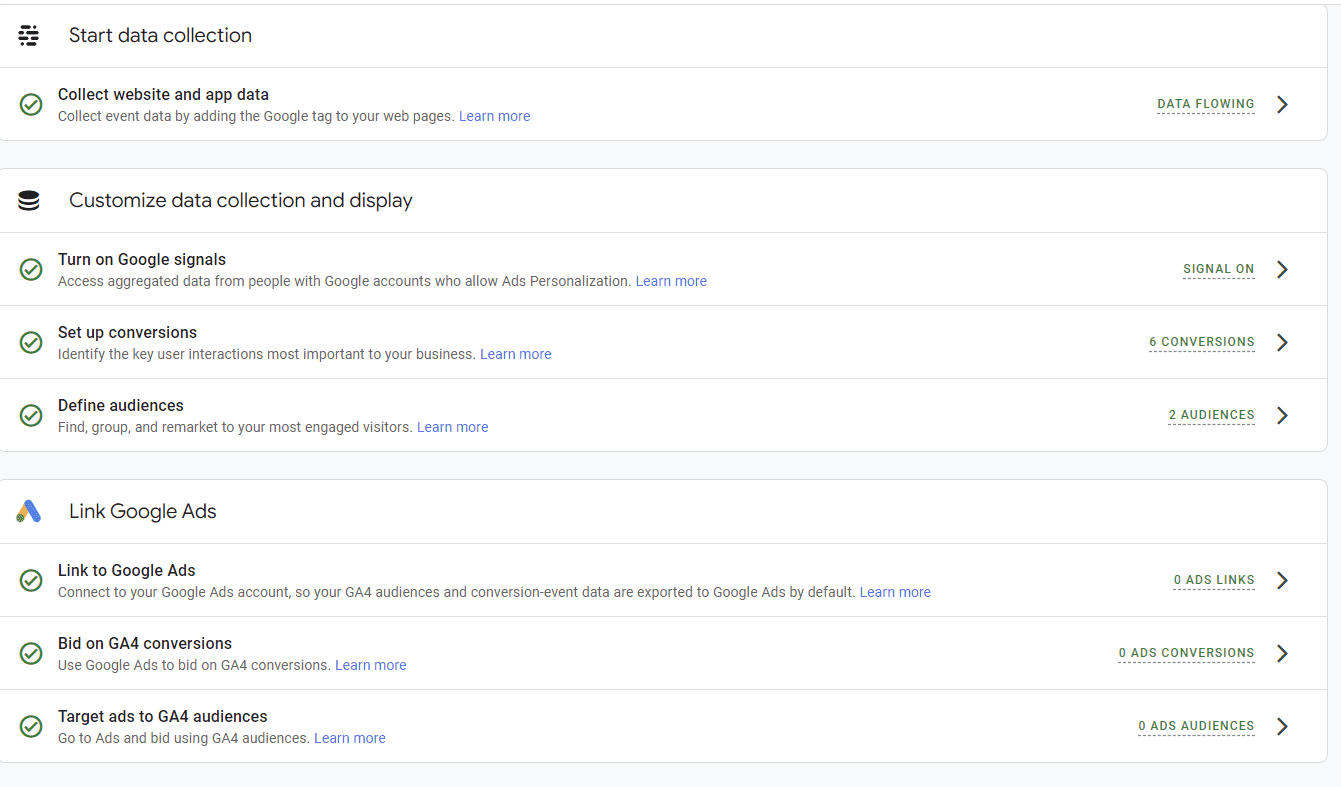Expand the Define audiences chevron
The width and height of the screenshot is (1341, 787).
pos(1282,415)
